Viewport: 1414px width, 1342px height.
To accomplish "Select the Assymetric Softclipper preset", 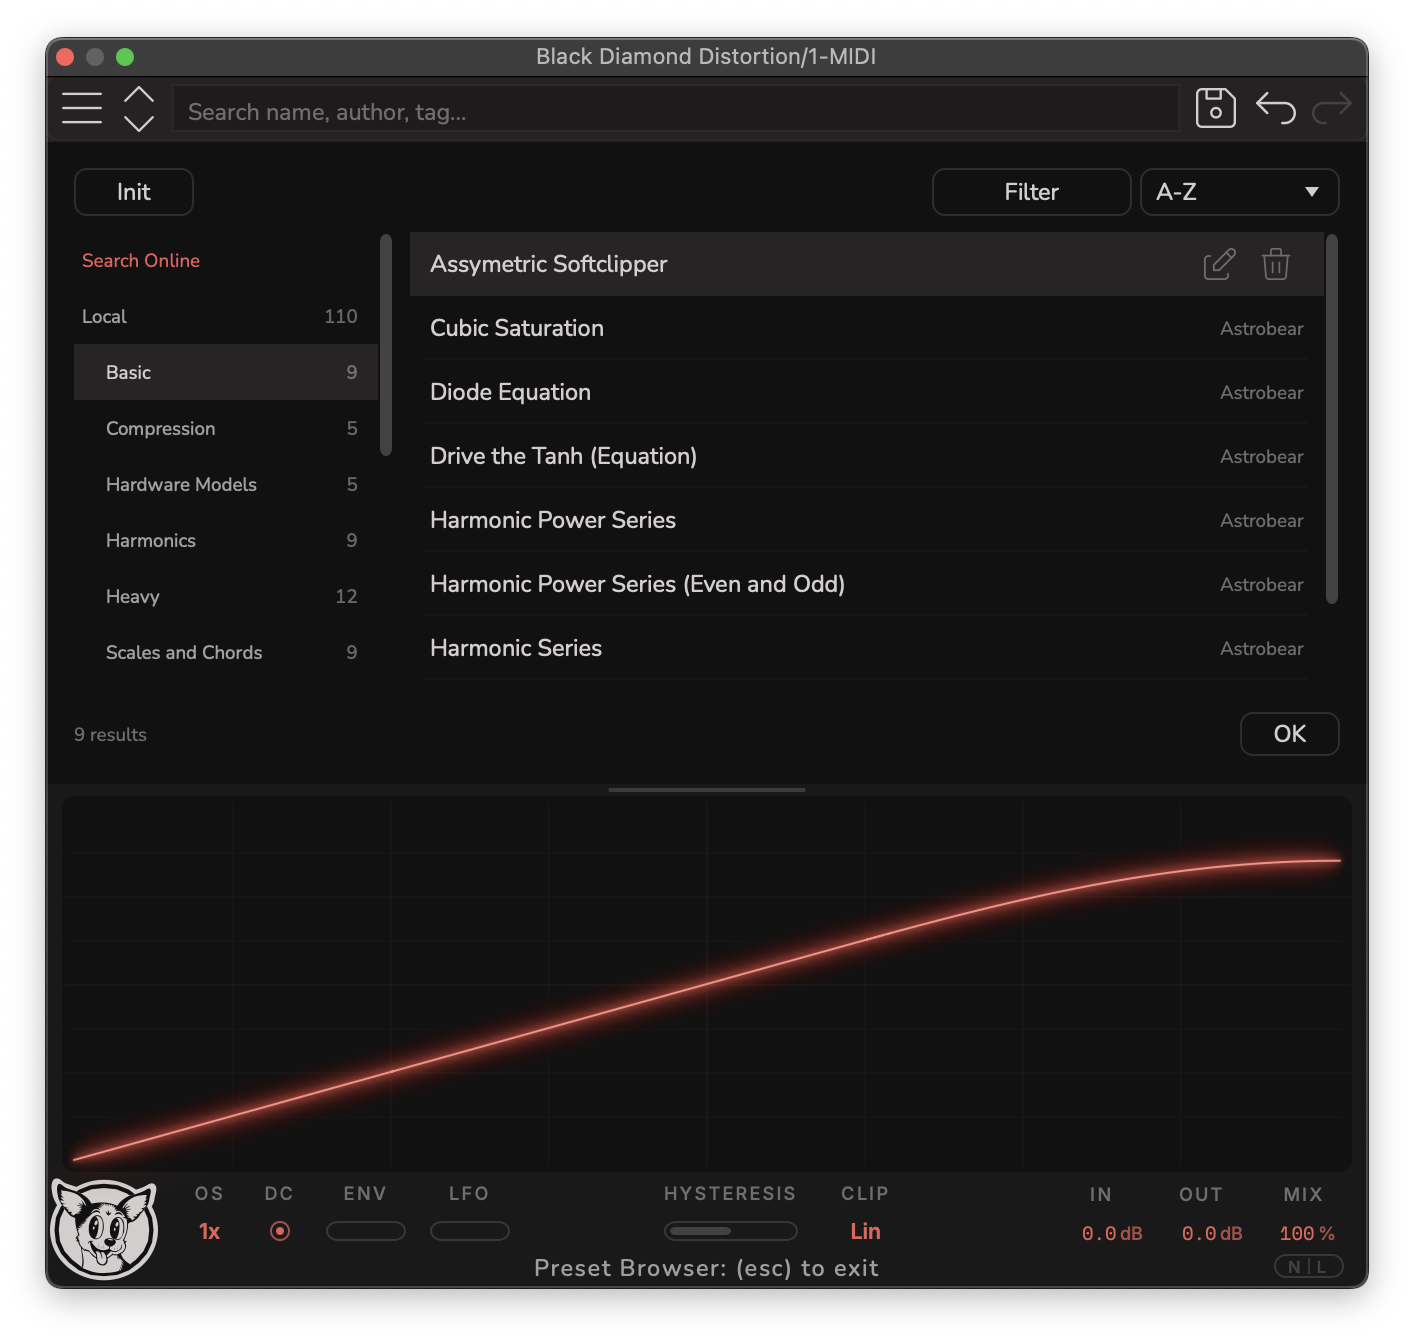I will tap(867, 264).
